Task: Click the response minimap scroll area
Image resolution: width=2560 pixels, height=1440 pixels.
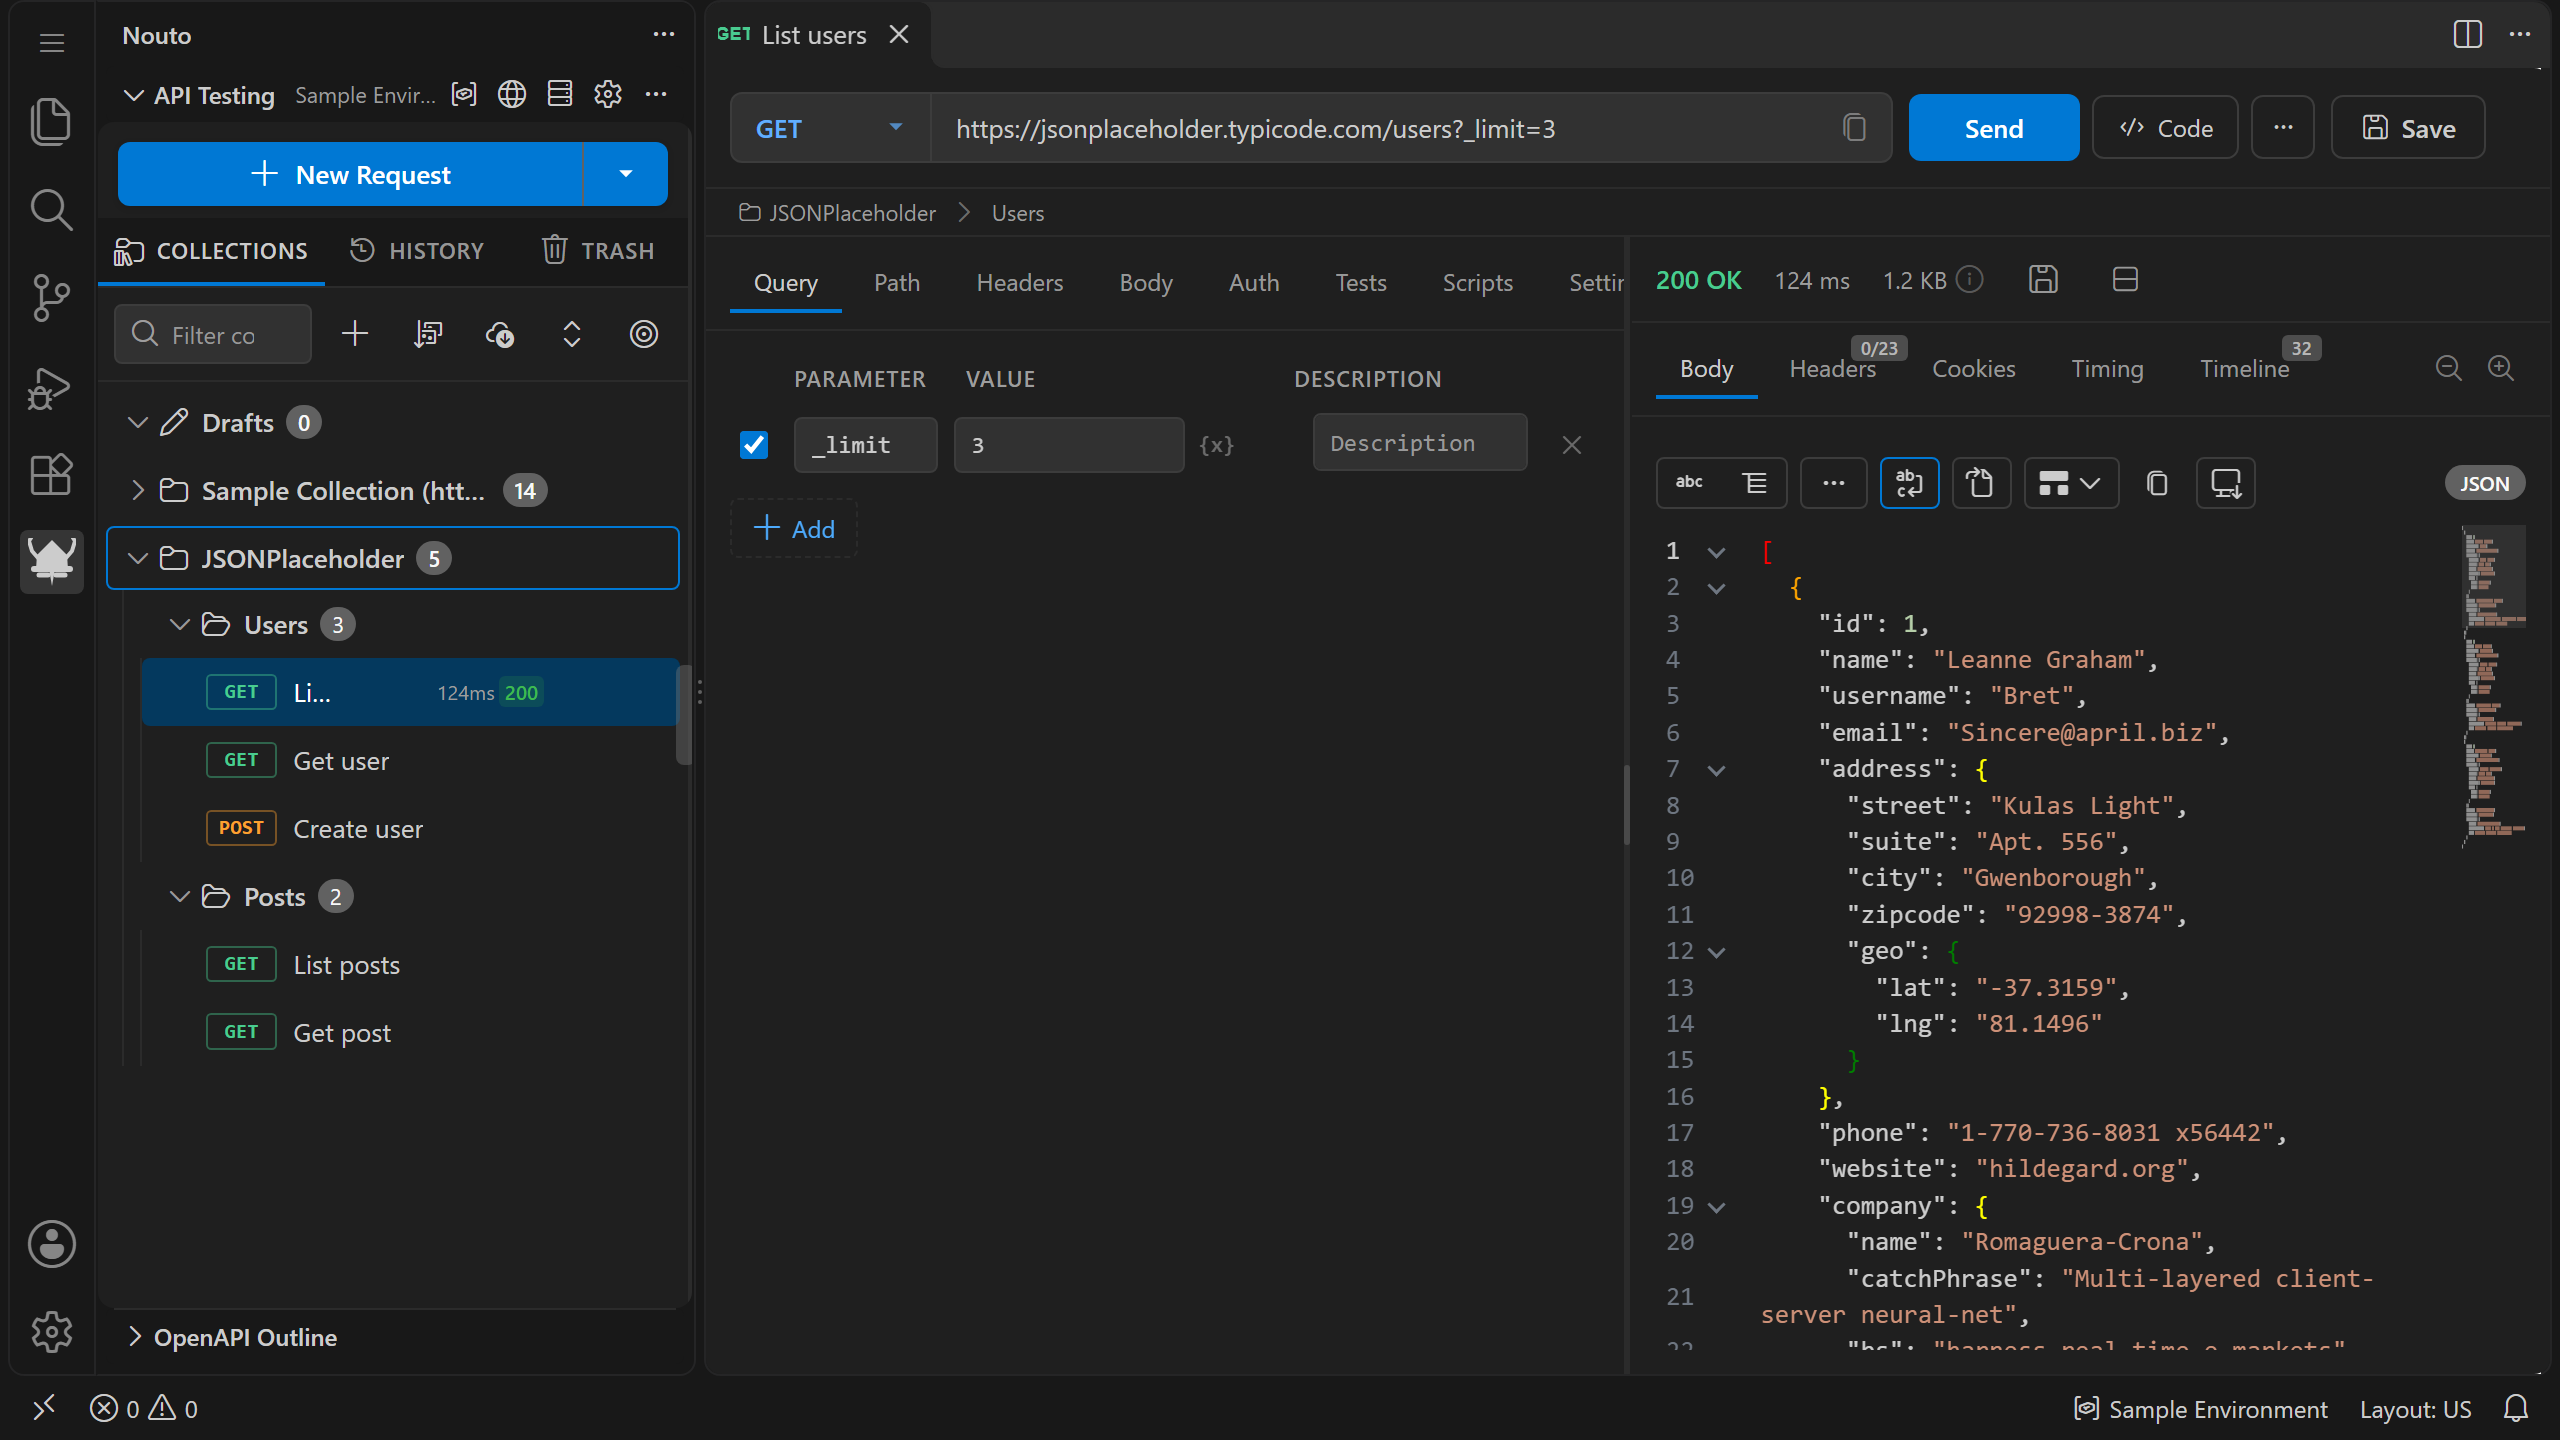Action: [x=2494, y=690]
